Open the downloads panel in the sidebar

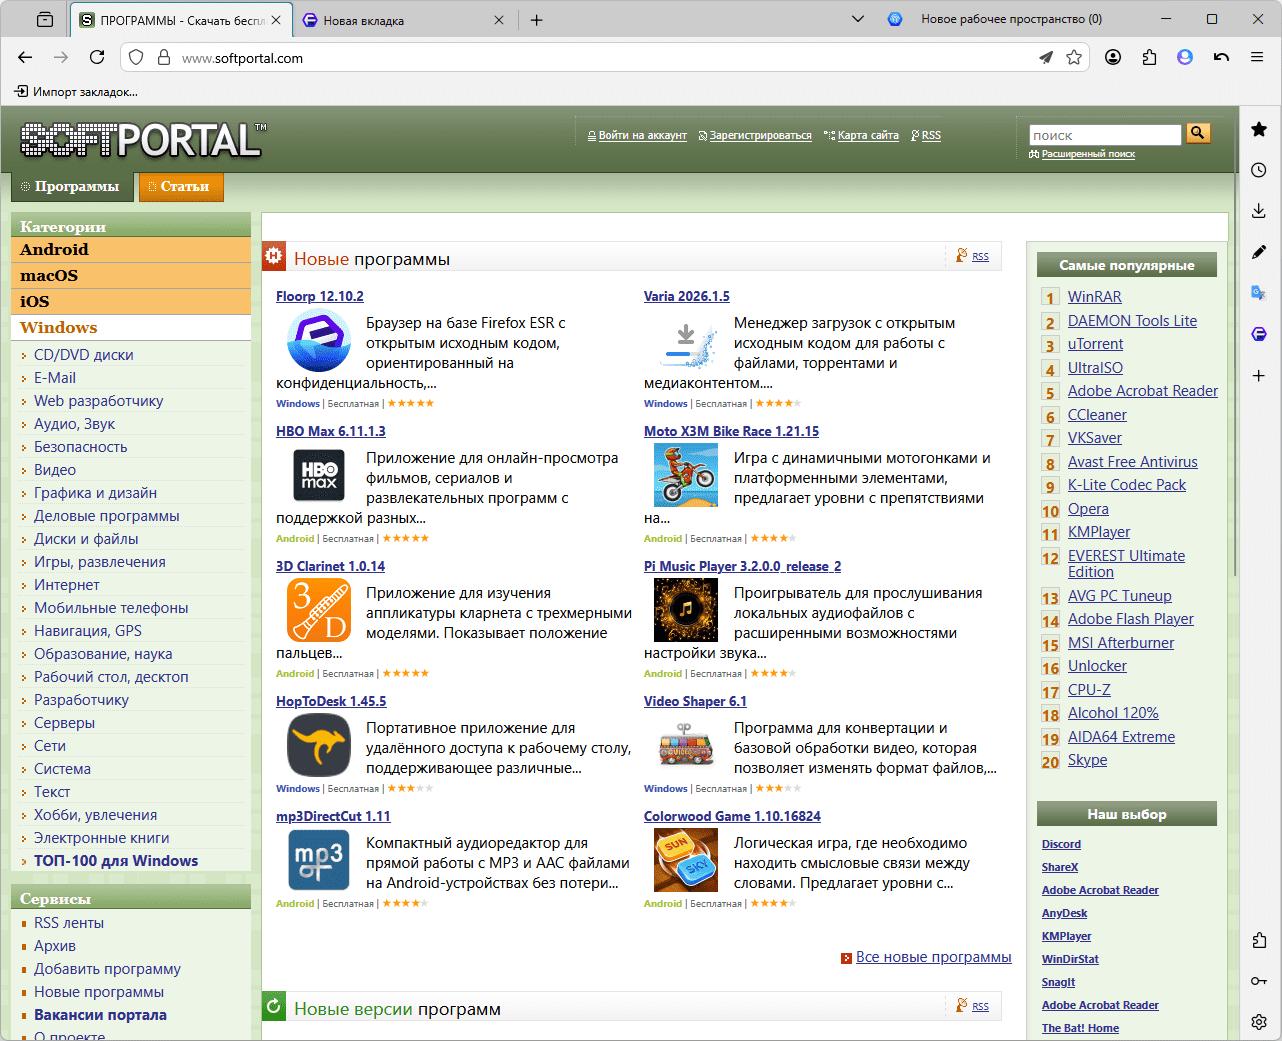click(x=1259, y=211)
